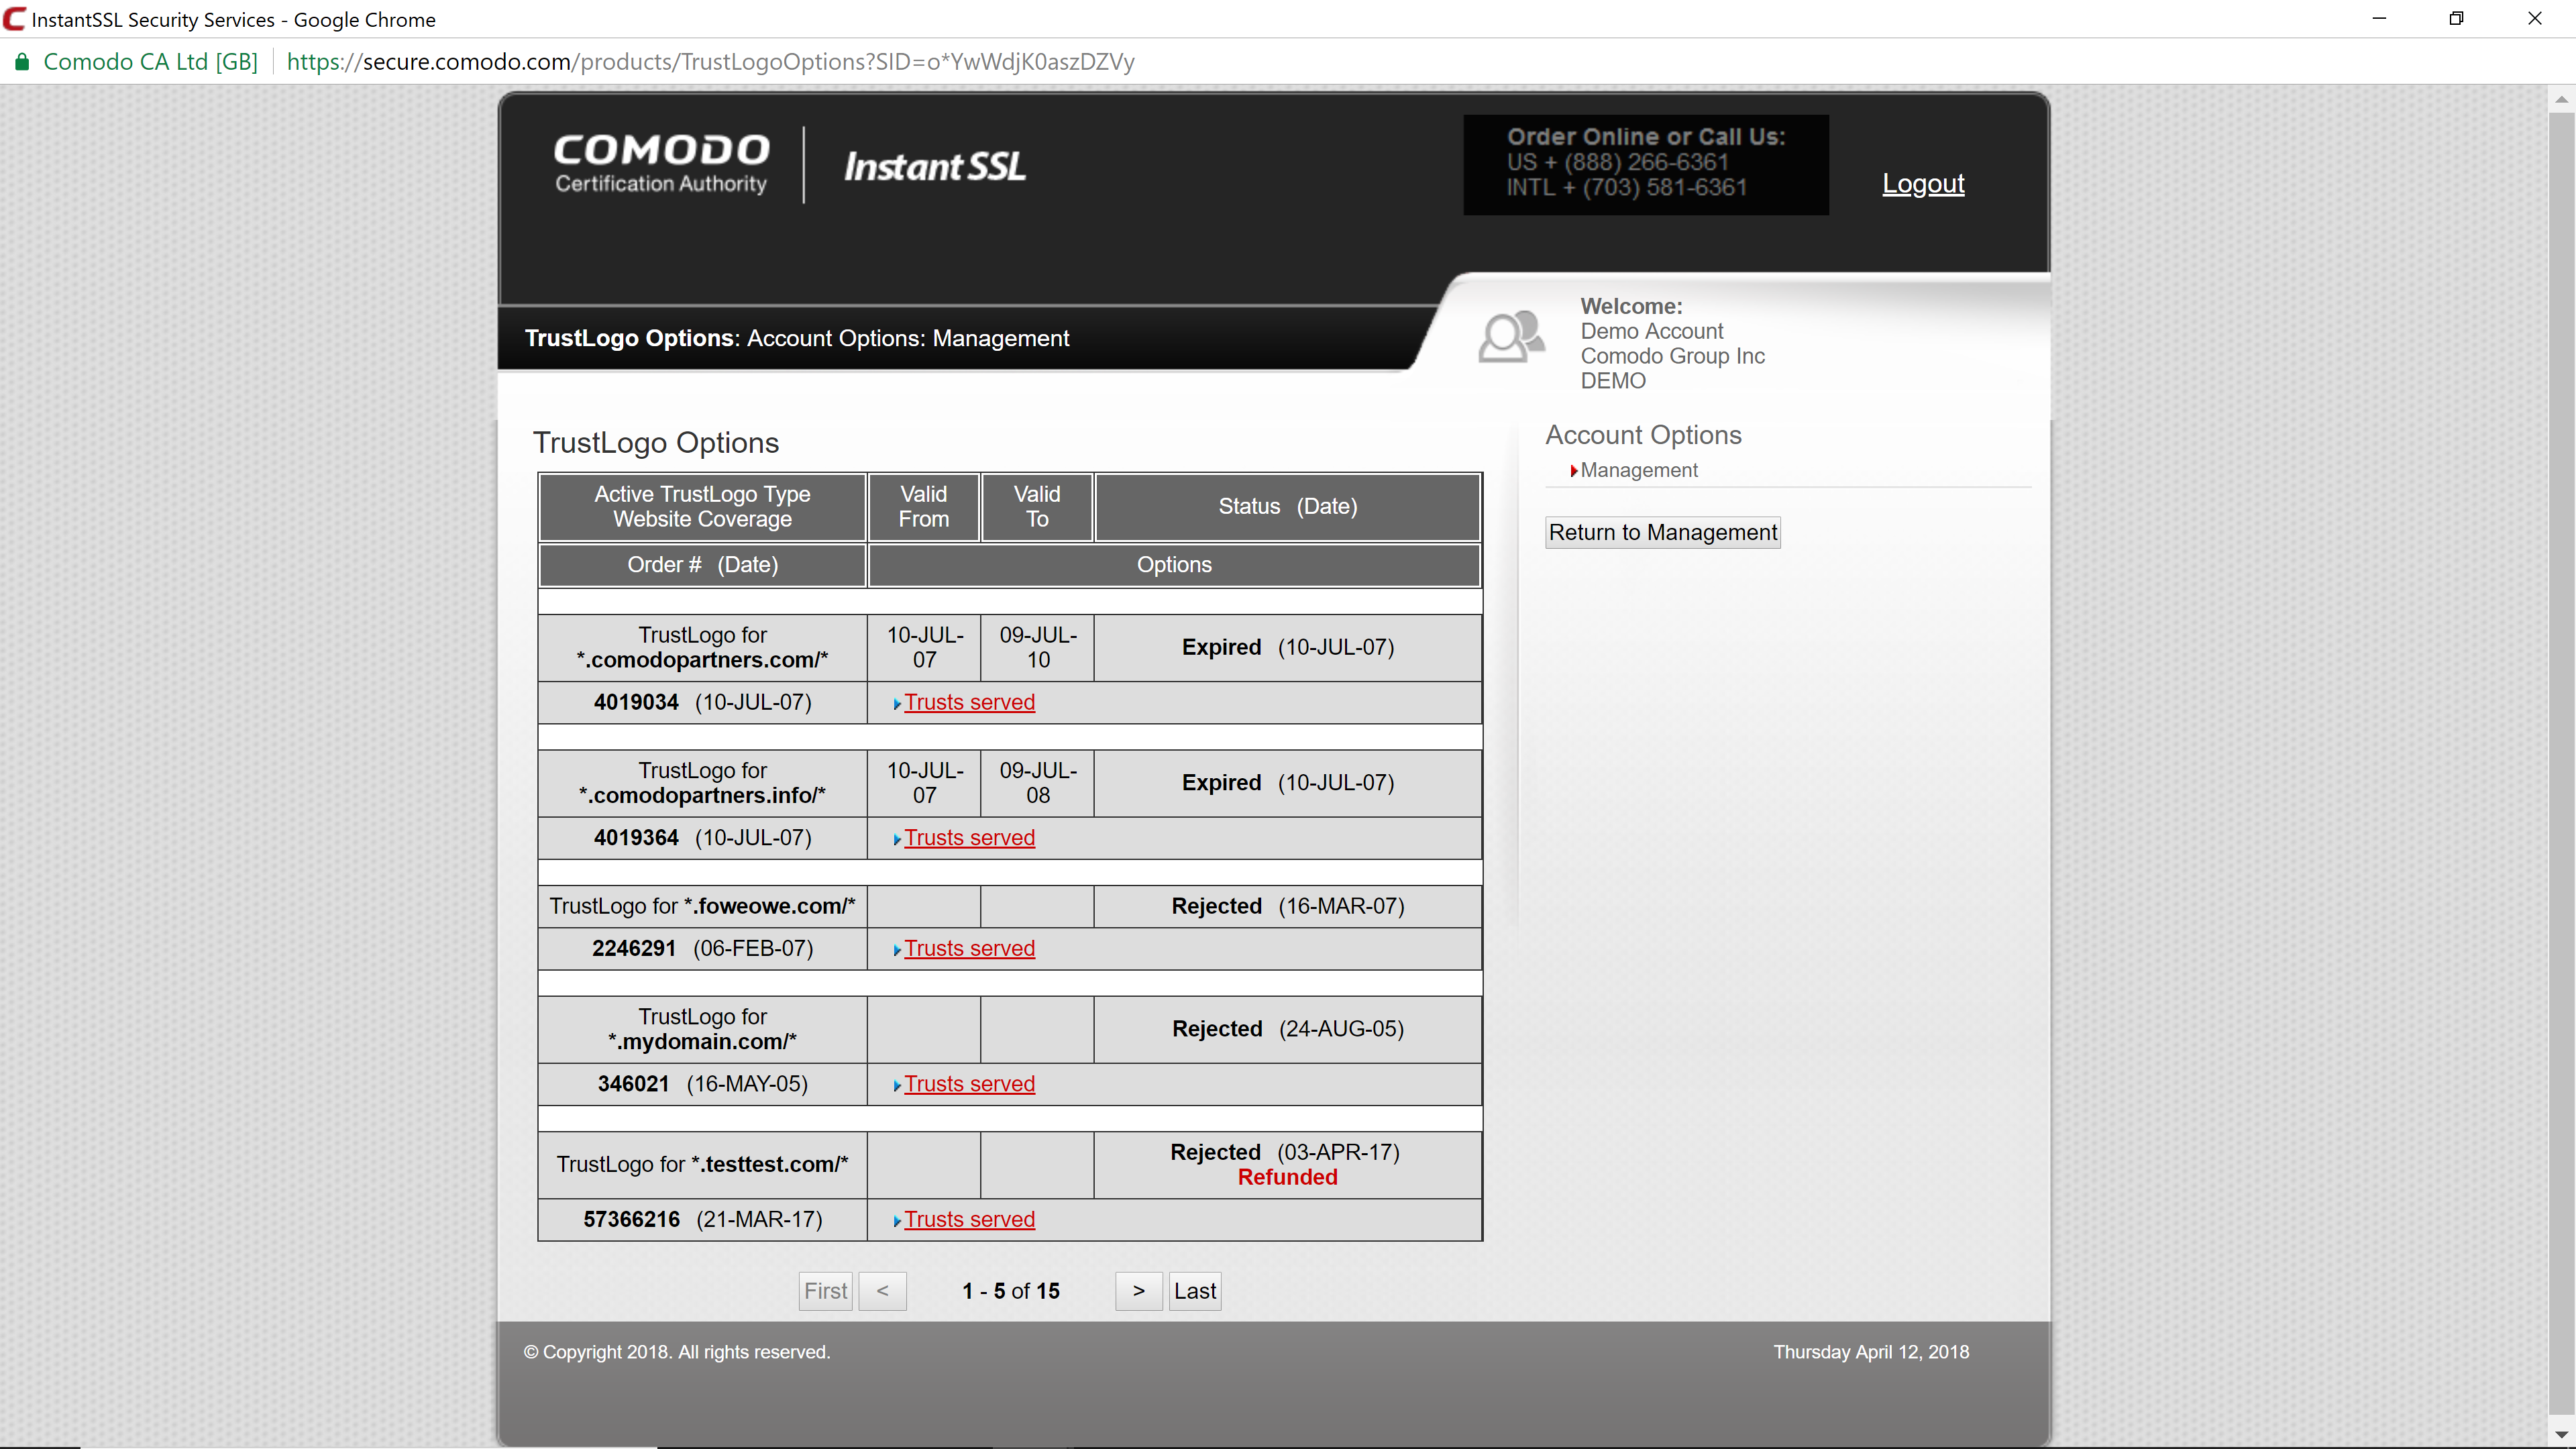Image resolution: width=2576 pixels, height=1449 pixels.
Task: Click the breadcrumb TrustLogo Options: Account Options
Action: click(x=797, y=338)
